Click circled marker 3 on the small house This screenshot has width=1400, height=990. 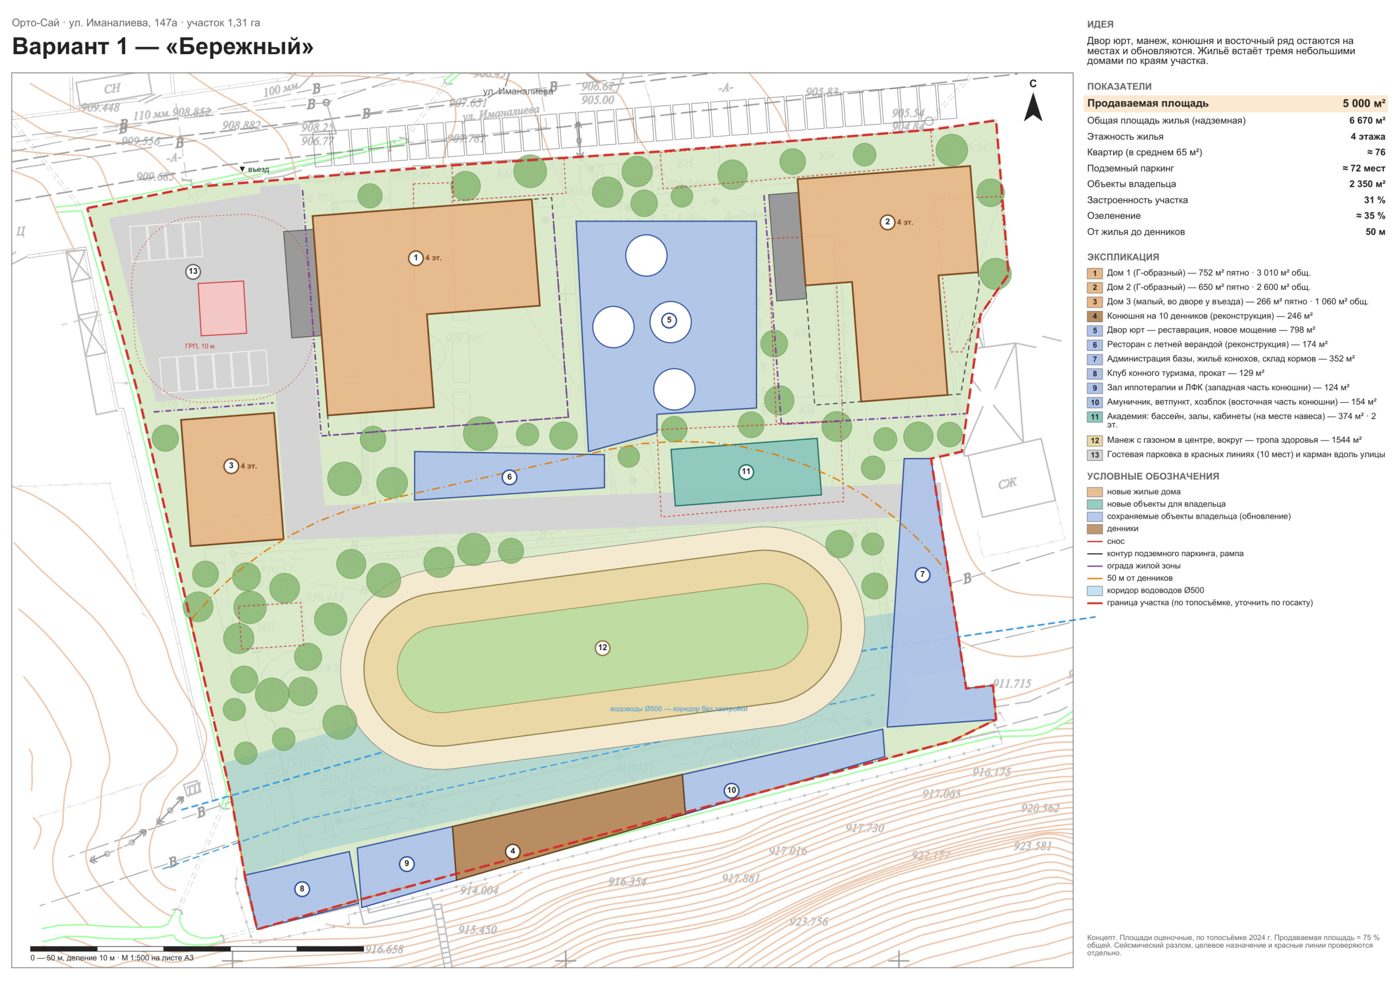click(x=231, y=466)
